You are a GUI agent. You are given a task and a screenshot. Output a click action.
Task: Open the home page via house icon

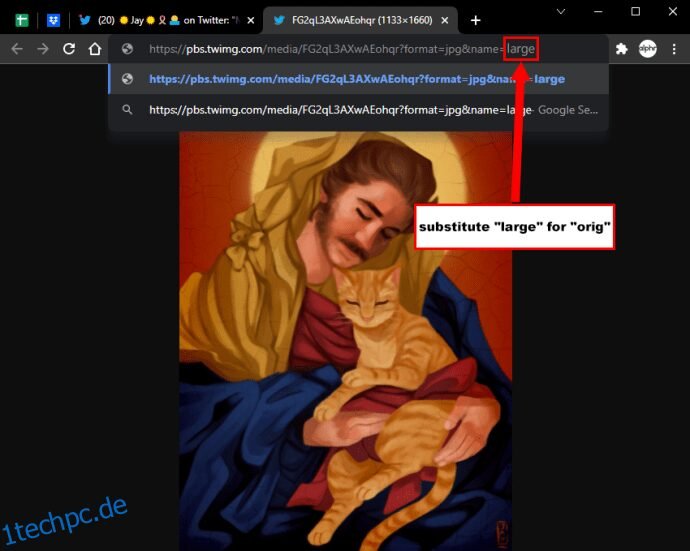tap(95, 48)
